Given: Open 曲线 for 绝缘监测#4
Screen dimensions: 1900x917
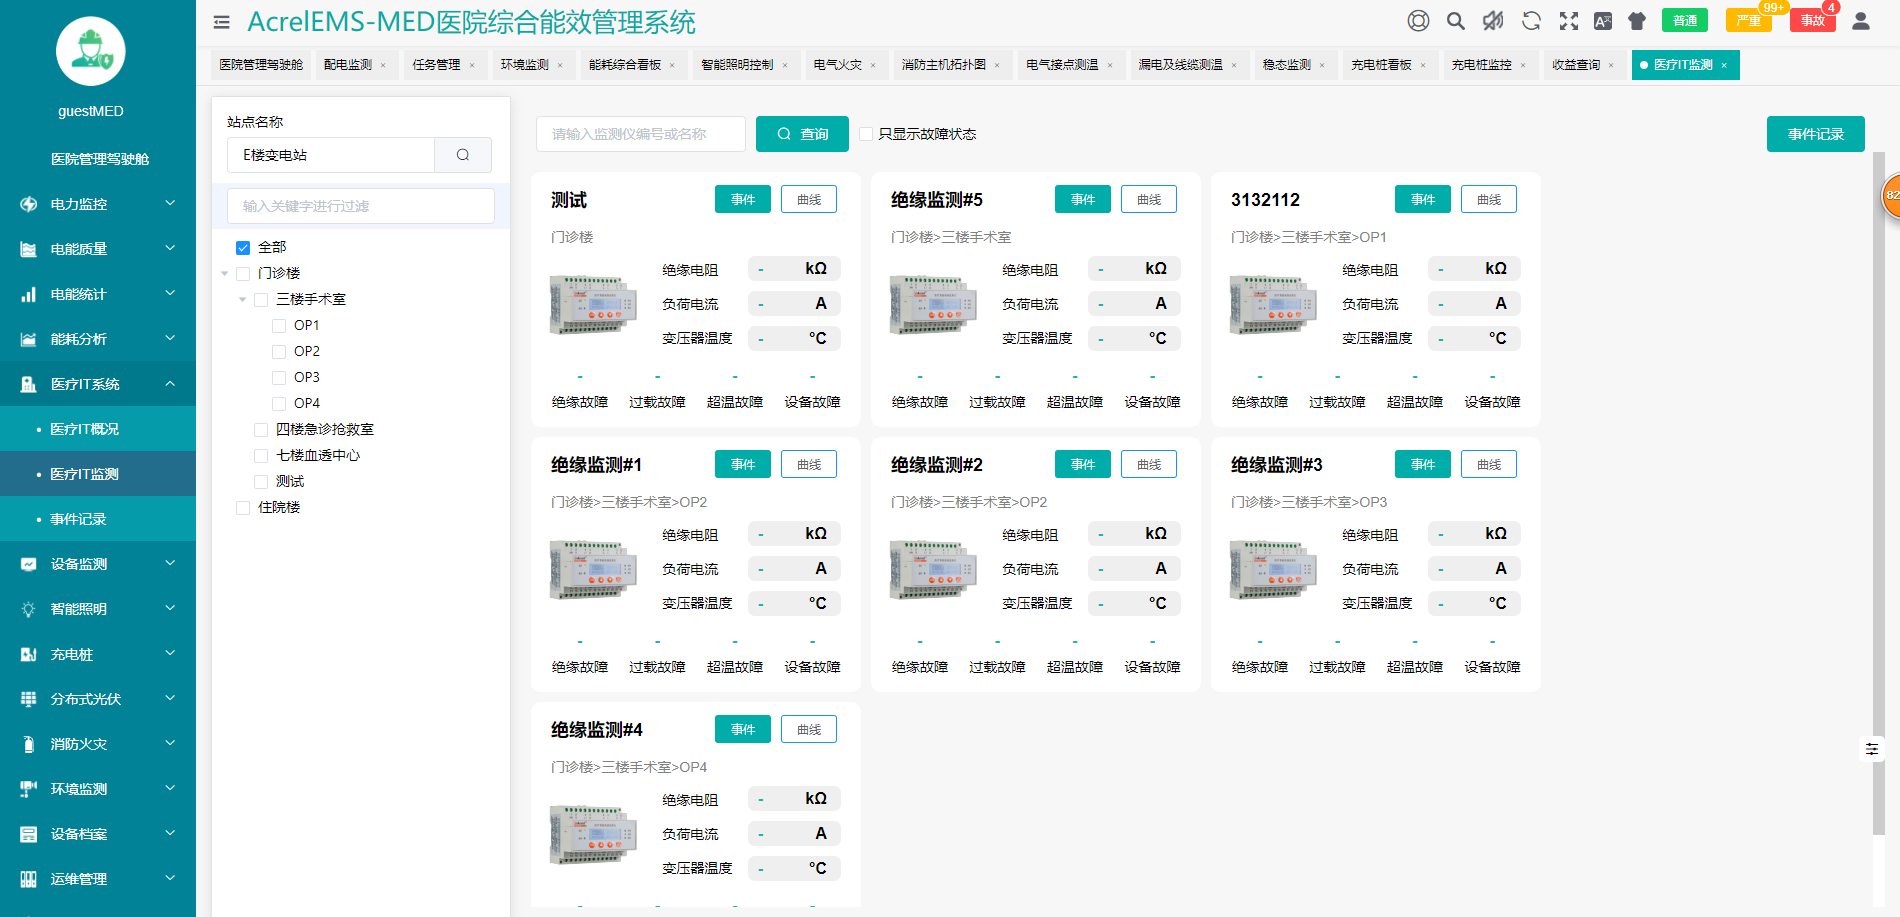Looking at the screenshot, I should click(808, 728).
